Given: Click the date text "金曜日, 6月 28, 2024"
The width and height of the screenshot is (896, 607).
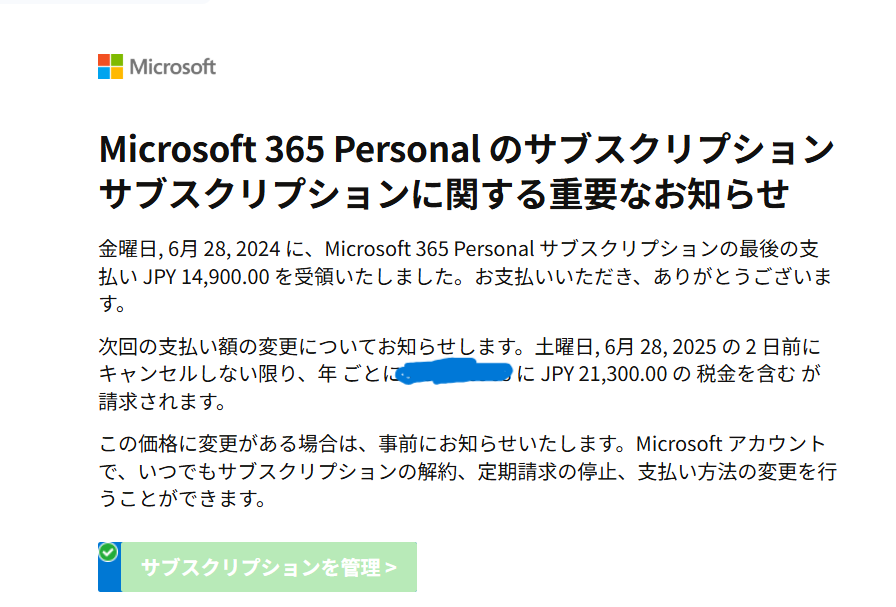Looking at the screenshot, I should coord(189,249).
